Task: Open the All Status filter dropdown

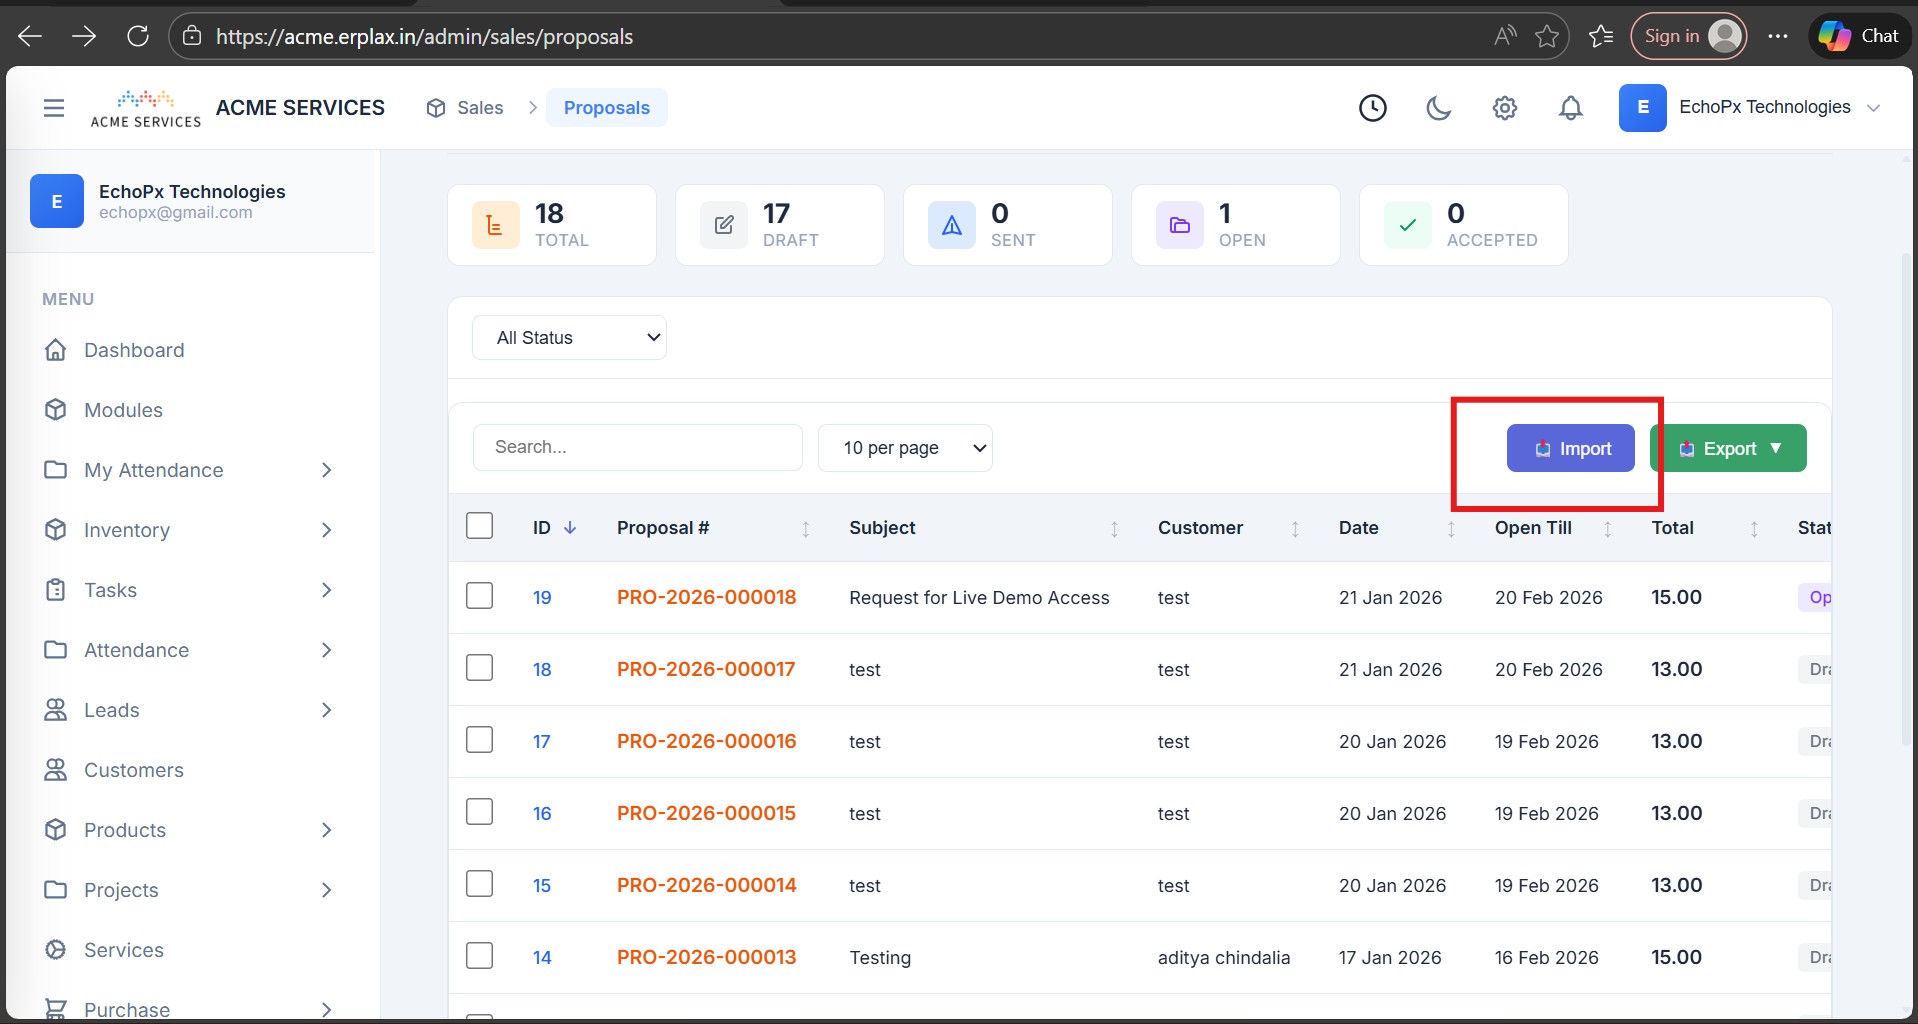Action: point(569,338)
